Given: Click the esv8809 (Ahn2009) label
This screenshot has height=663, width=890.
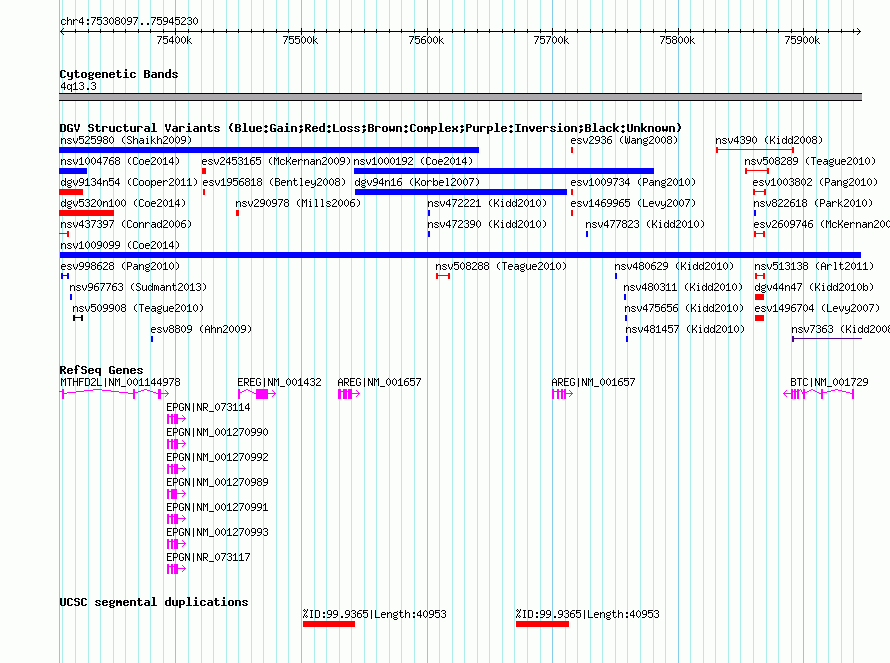Looking at the screenshot, I should 201,329.
